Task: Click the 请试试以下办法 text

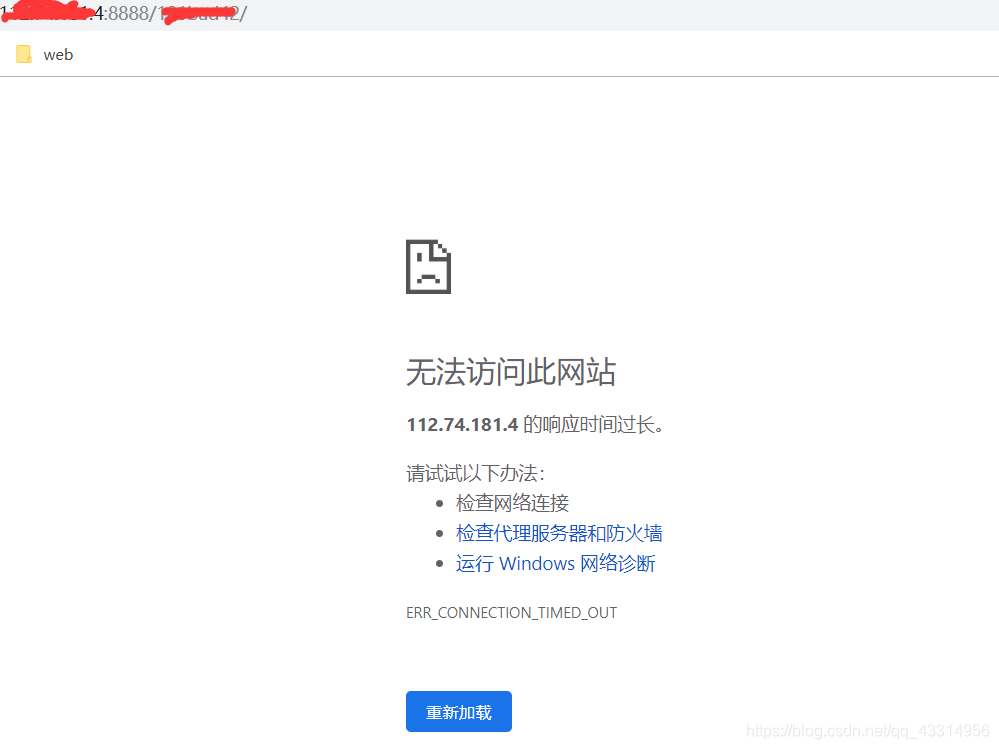Action: 475,473
